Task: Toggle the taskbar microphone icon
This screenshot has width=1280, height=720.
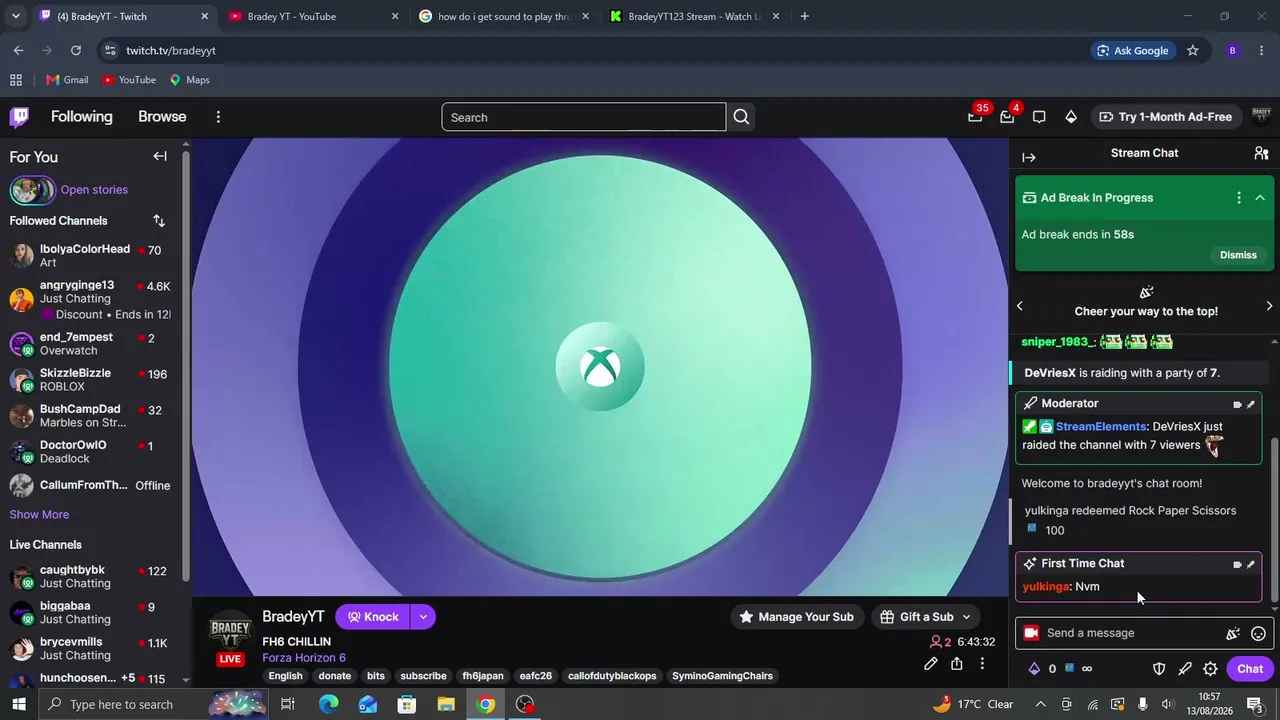Action: [x=1142, y=704]
